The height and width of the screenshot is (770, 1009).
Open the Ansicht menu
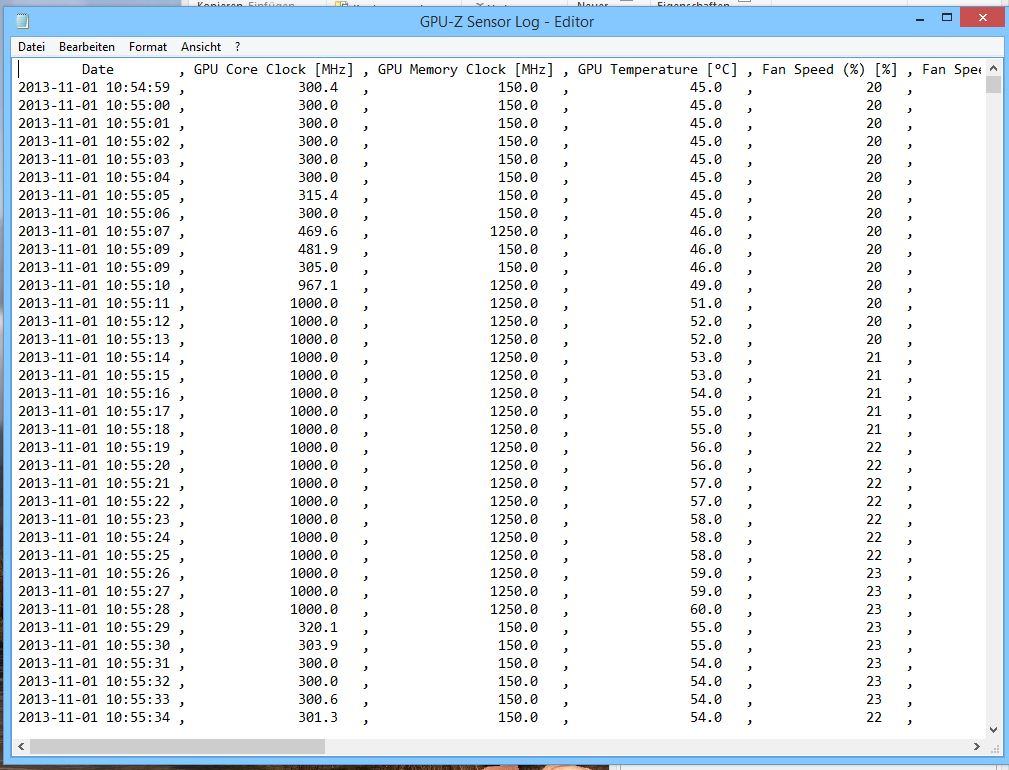[201, 47]
